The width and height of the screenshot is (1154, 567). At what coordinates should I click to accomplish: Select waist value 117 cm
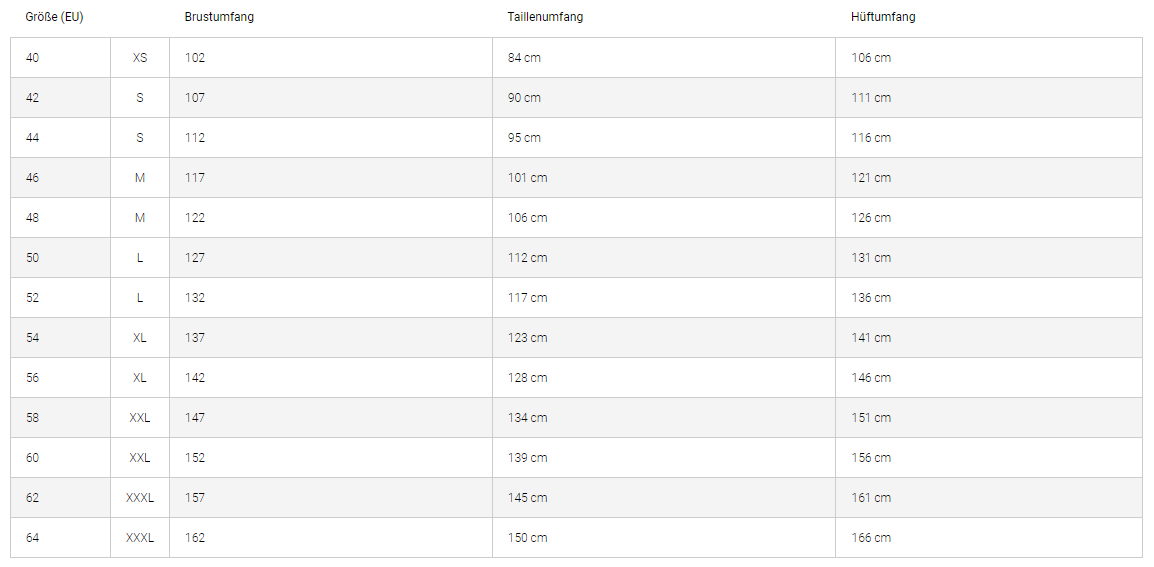528,297
